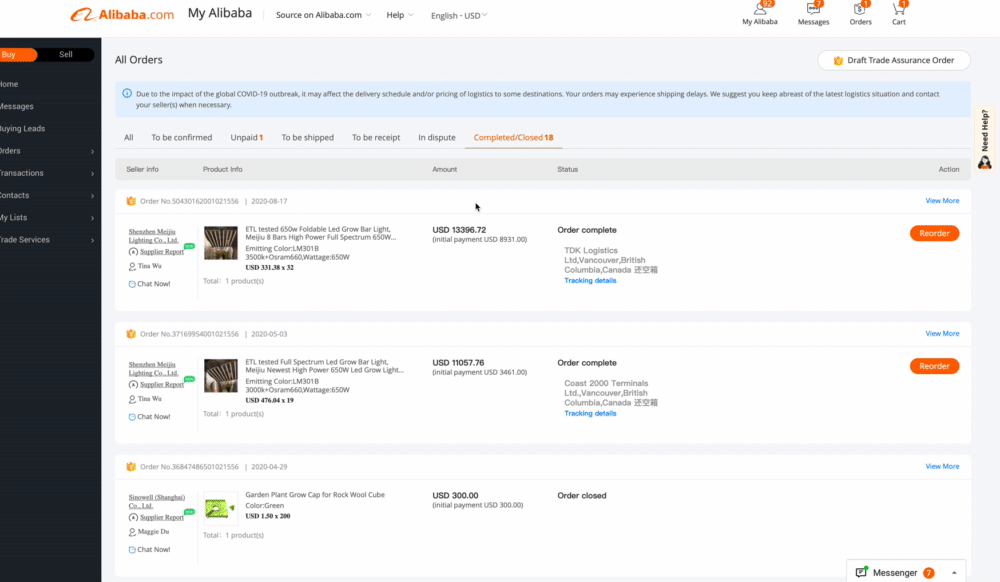This screenshot has height=582, width=1000.
Task: Click contact name Maggie Du
Action: [x=153, y=532]
